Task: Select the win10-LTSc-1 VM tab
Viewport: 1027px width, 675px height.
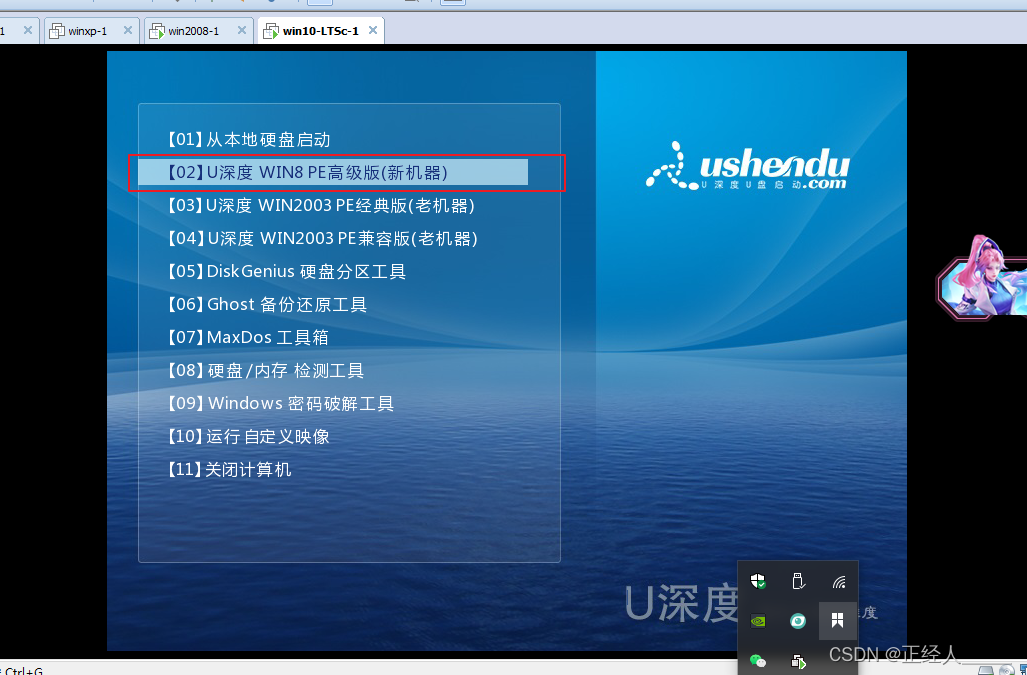Action: tap(320, 31)
